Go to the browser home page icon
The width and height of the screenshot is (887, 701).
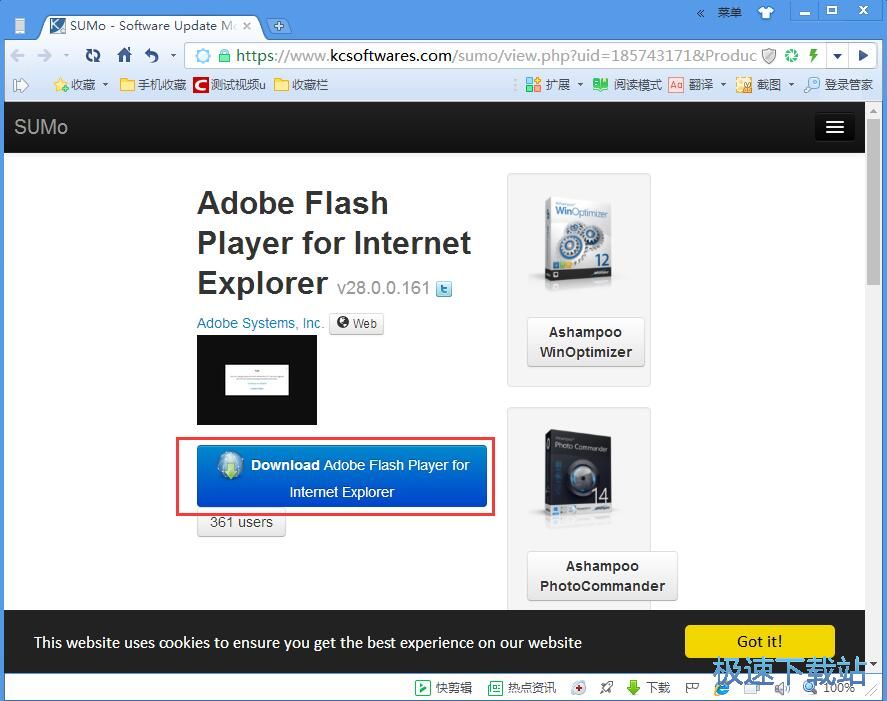coord(124,55)
